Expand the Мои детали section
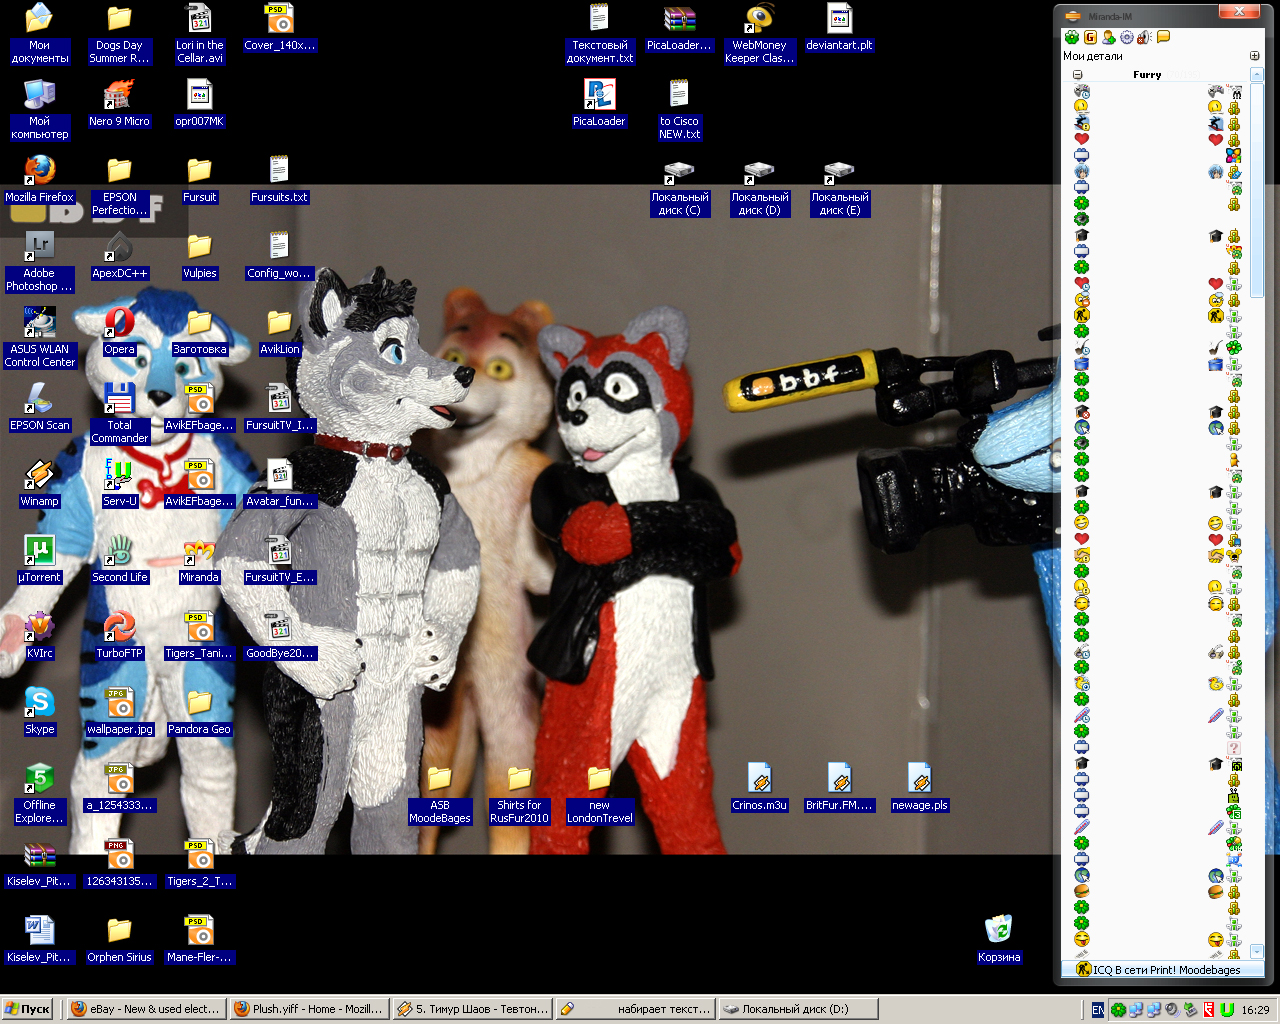Image resolution: width=1280 pixels, height=1024 pixels. click(x=1254, y=56)
